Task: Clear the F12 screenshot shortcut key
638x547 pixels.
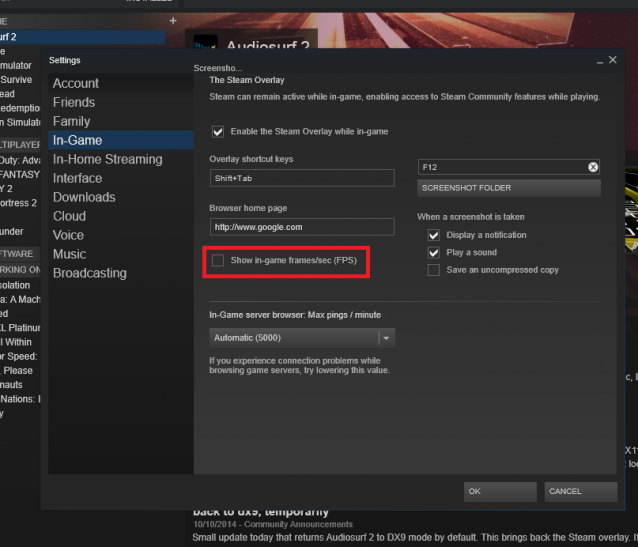Action: click(593, 167)
